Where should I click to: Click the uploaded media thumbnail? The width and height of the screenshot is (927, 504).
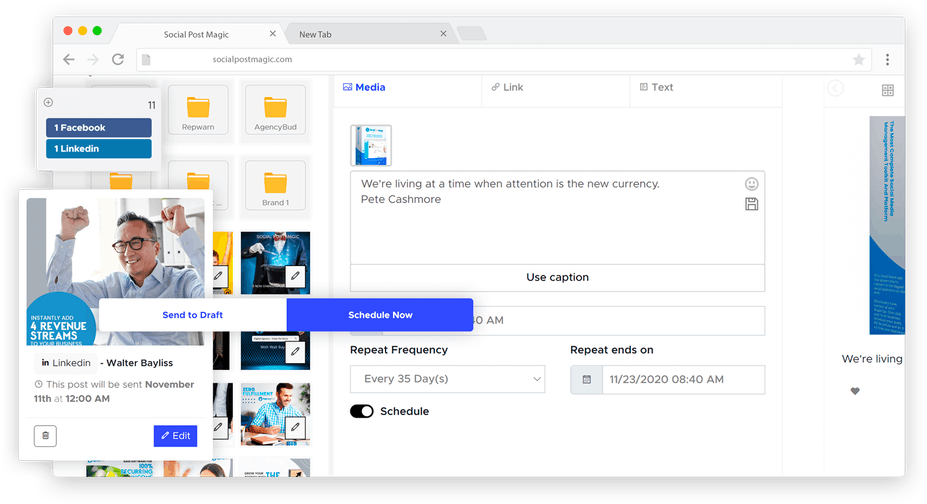click(371, 145)
